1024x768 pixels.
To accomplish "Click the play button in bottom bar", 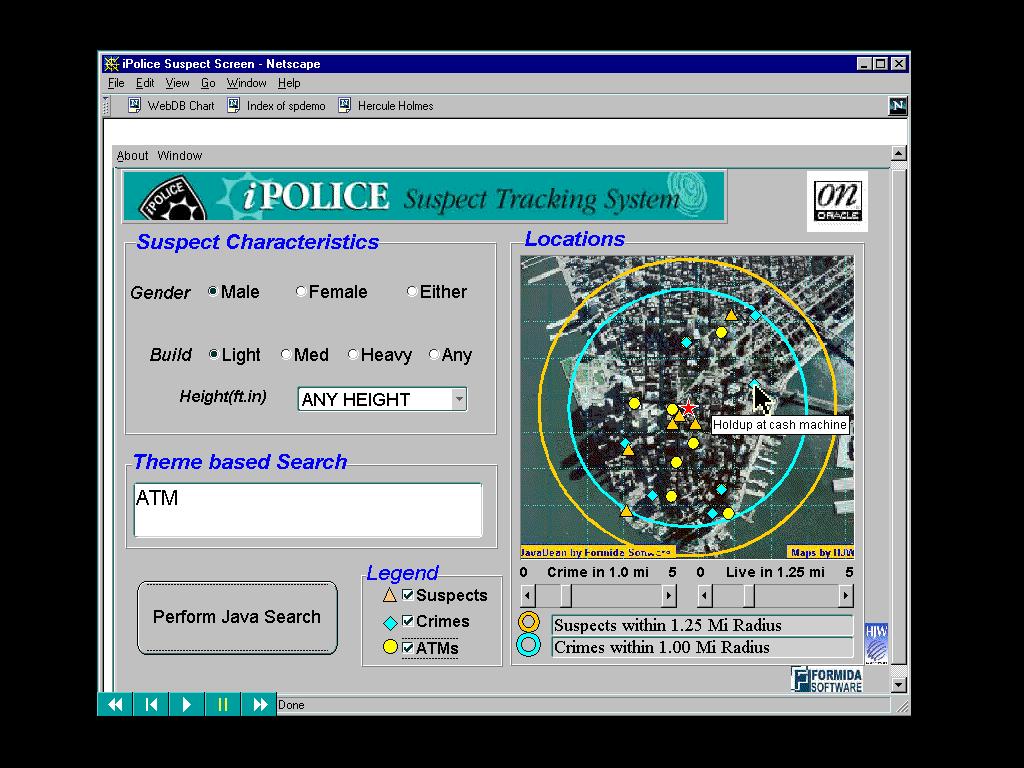I will pyautogui.click(x=186, y=704).
